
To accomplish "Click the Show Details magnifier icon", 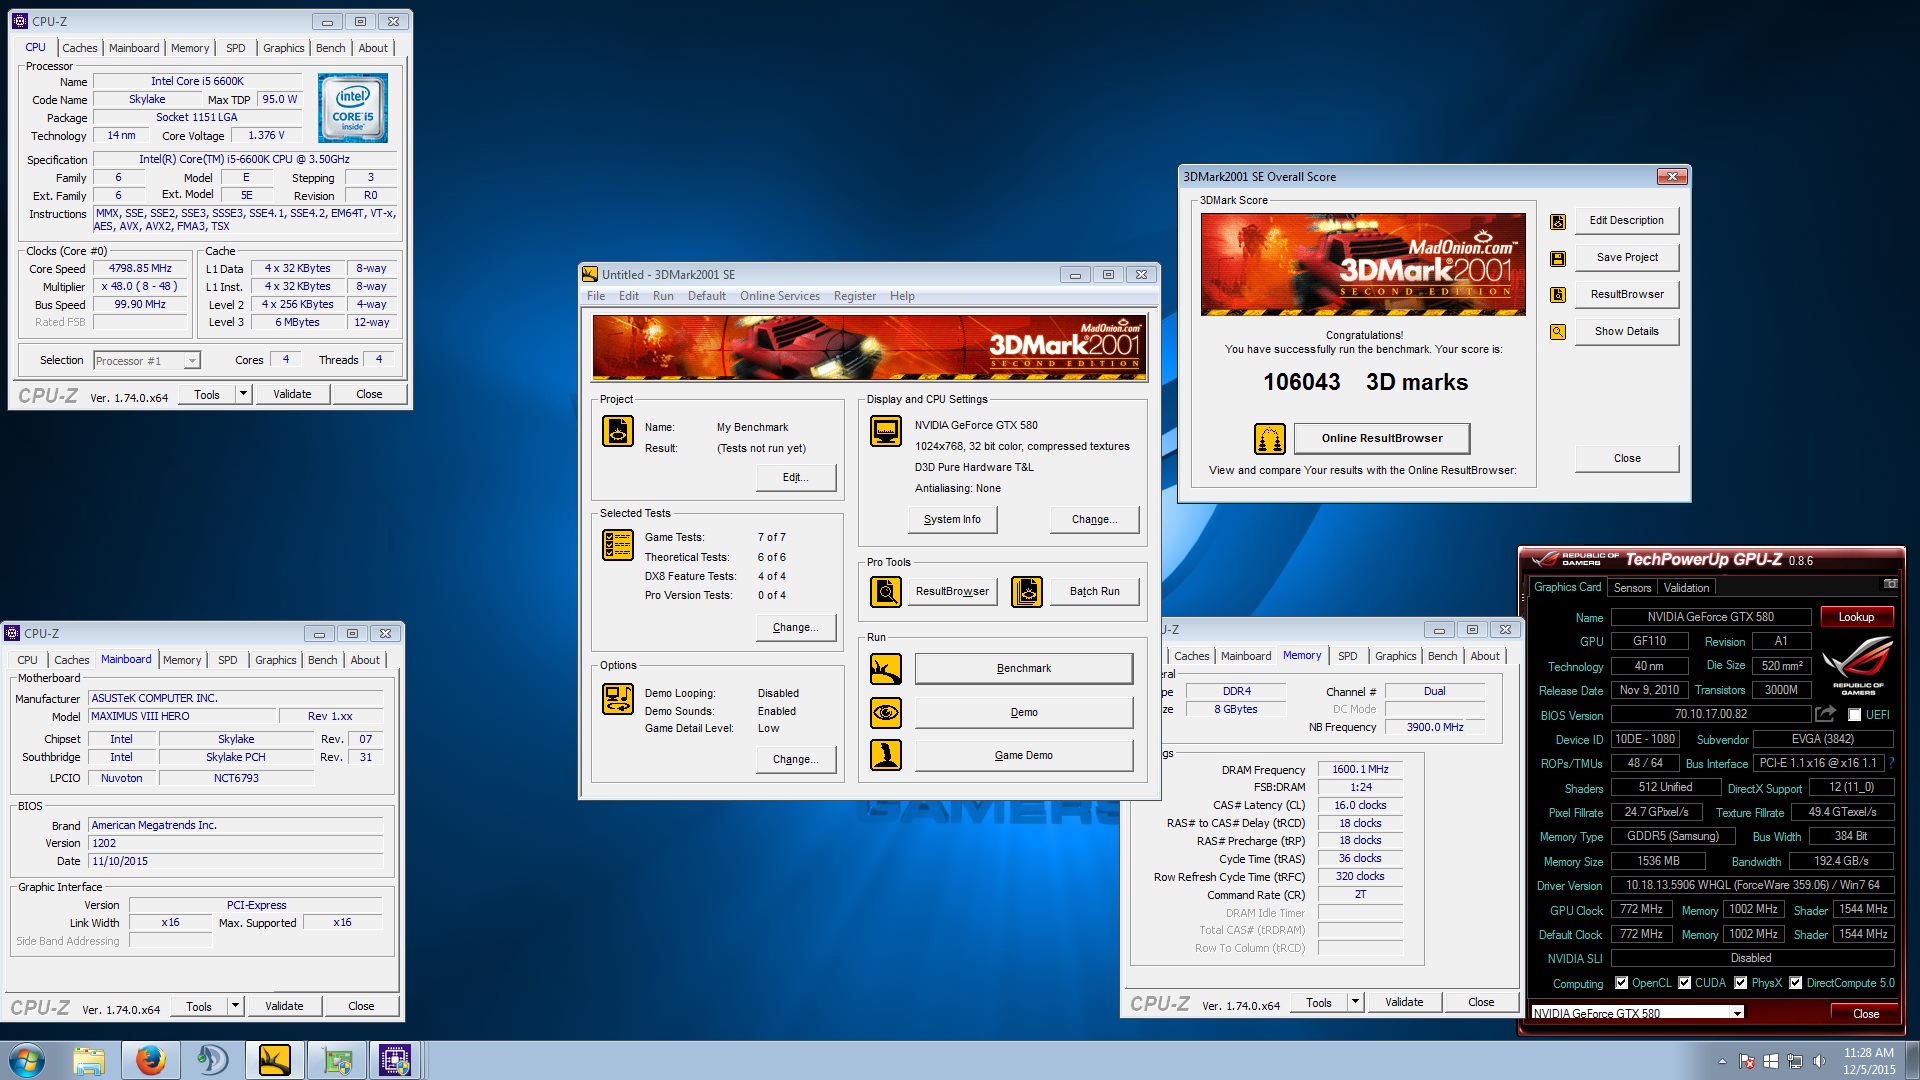I will tap(1558, 332).
